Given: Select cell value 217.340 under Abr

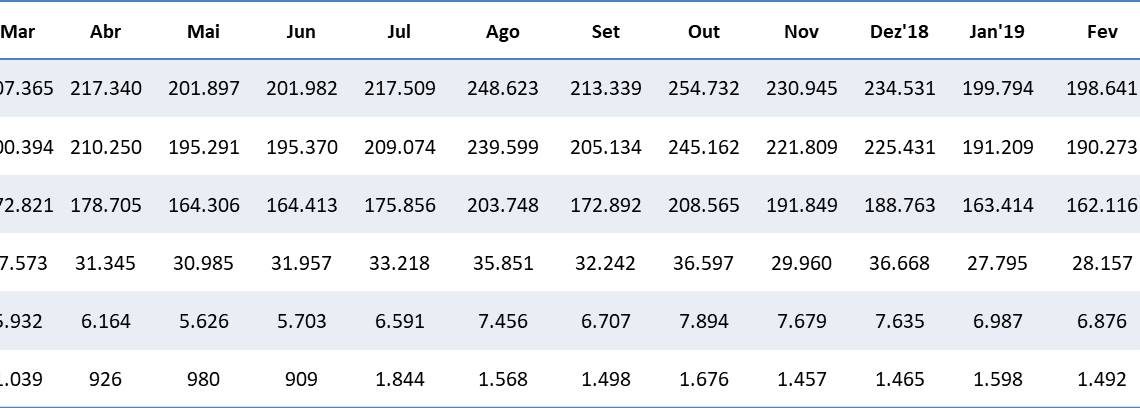Looking at the screenshot, I should click(106, 88).
